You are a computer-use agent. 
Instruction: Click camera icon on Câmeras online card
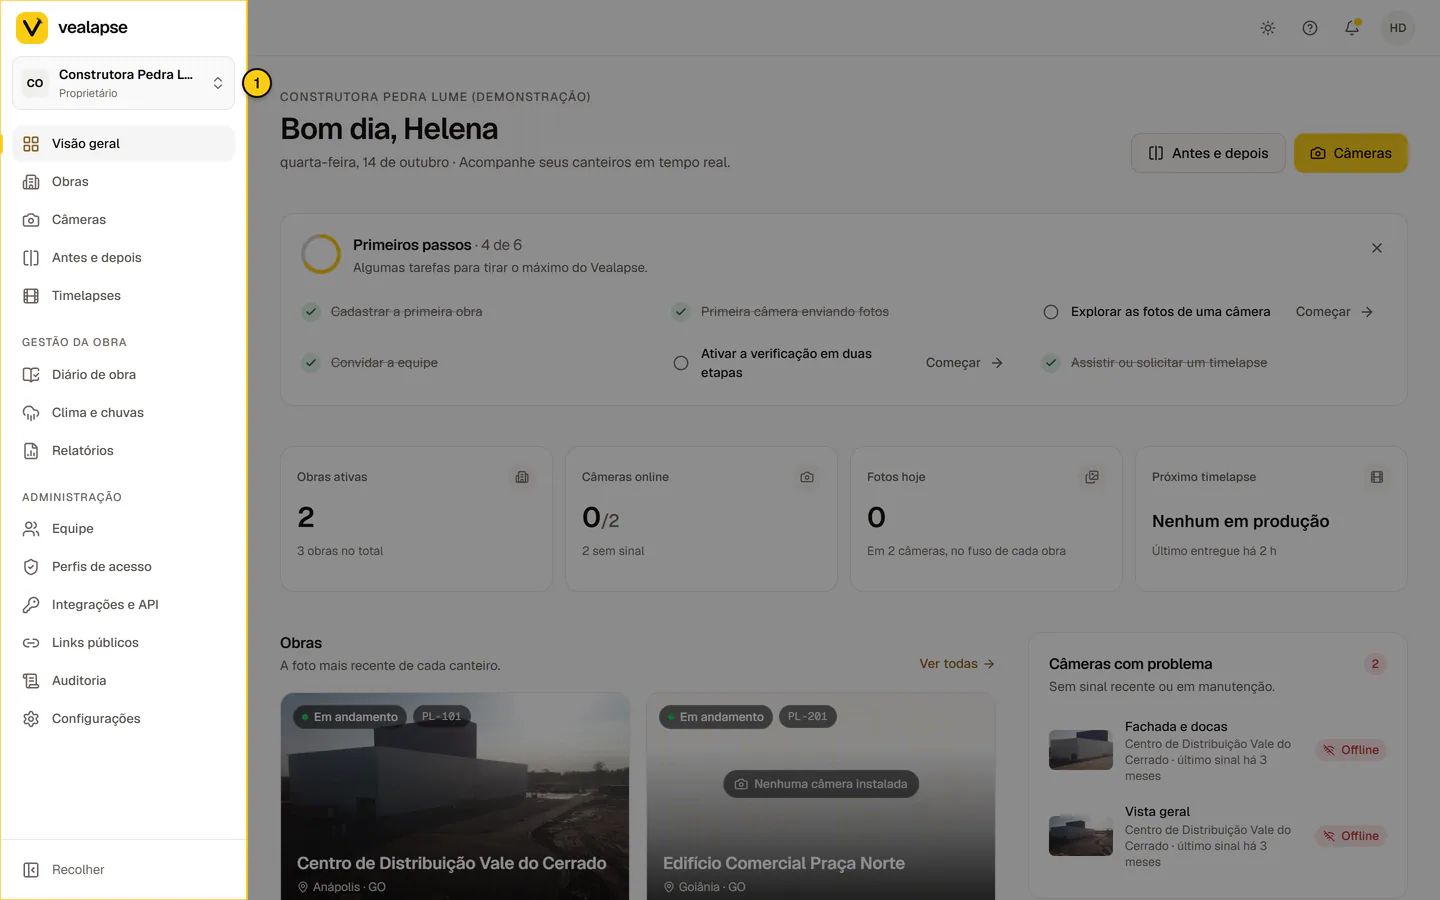(807, 477)
